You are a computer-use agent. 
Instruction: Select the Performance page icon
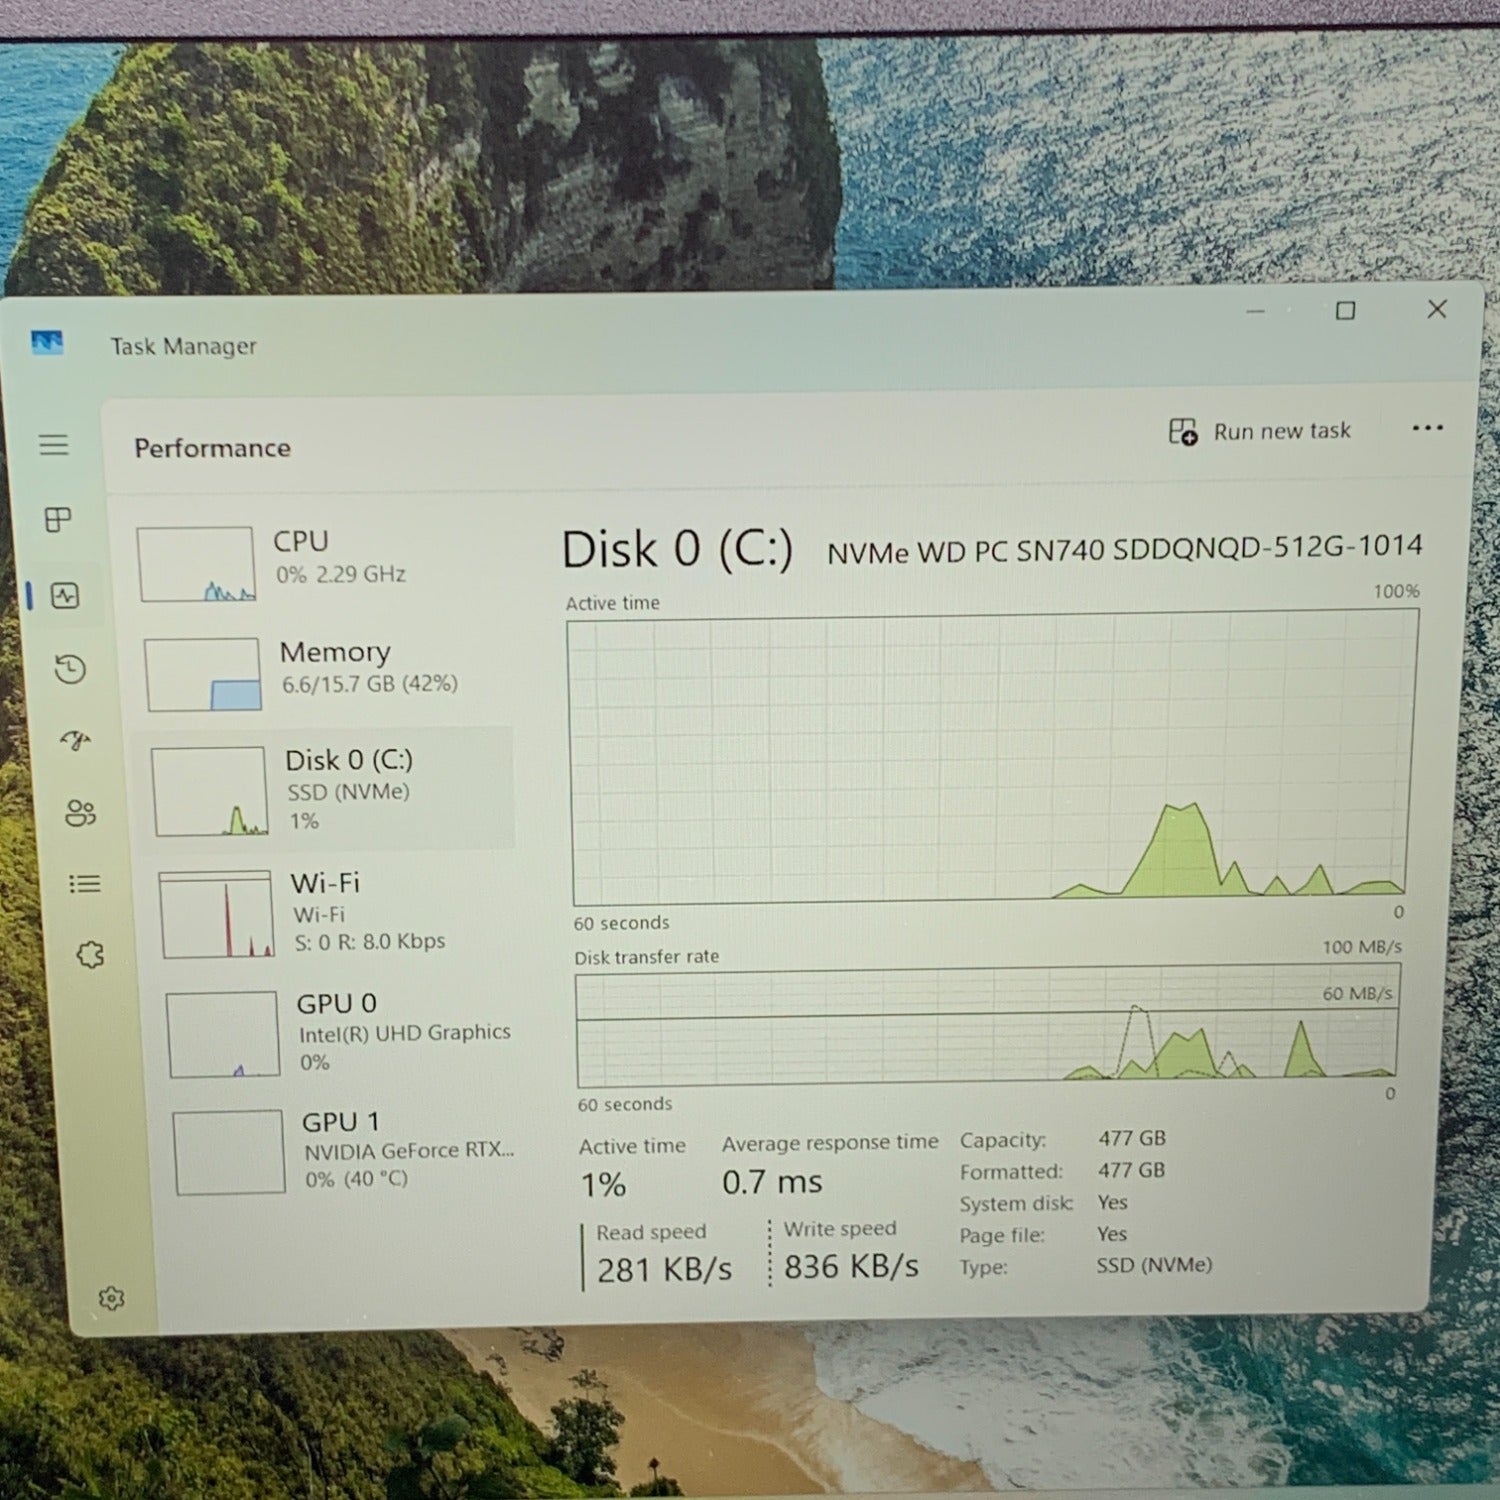point(65,596)
